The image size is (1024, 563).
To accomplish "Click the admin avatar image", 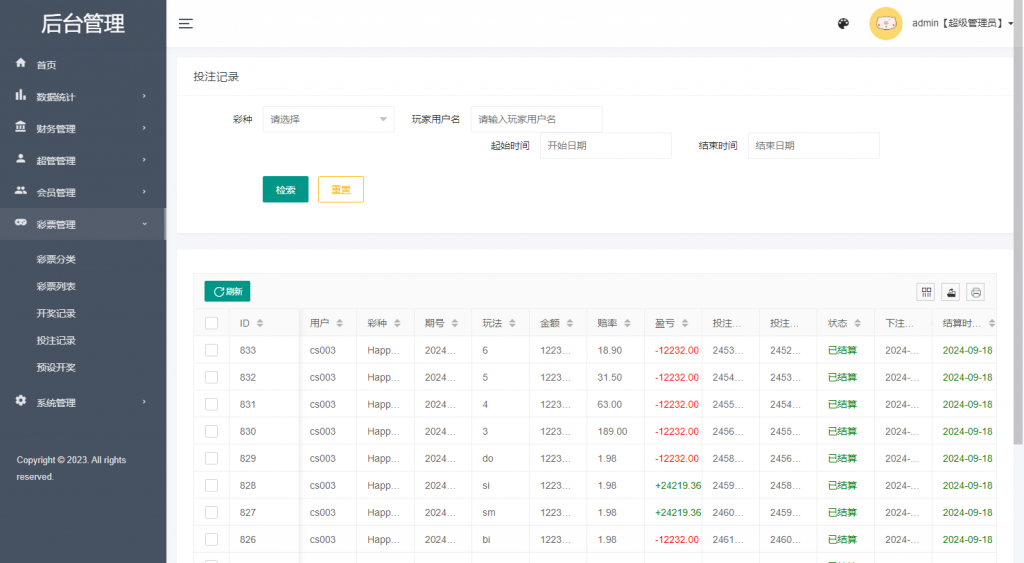I will pos(886,24).
